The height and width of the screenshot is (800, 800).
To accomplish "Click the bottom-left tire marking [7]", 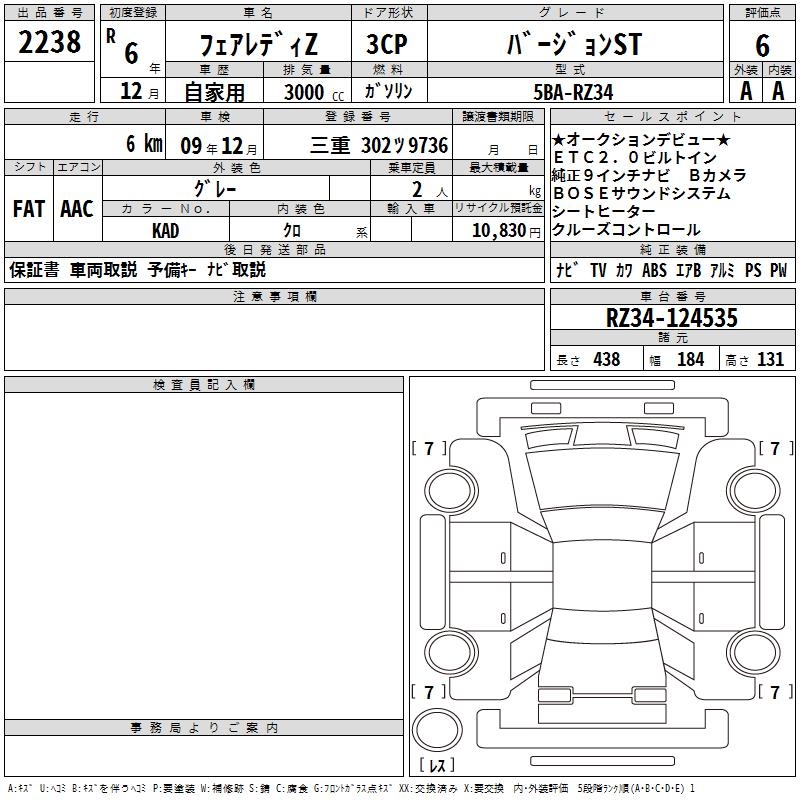I will (430, 692).
